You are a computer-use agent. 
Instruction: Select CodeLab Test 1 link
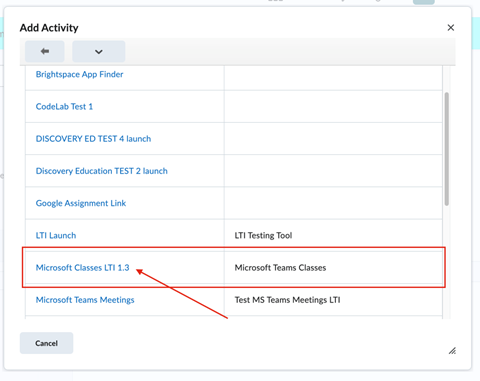[64, 107]
